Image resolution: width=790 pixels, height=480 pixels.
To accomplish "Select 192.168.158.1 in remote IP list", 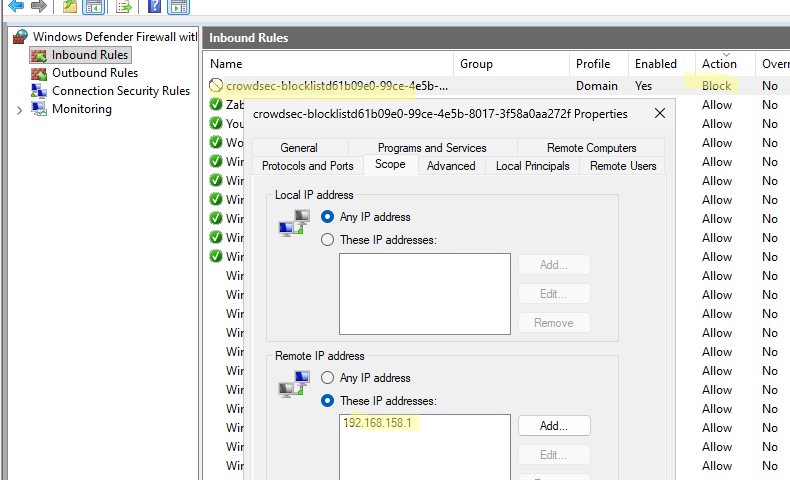I will tap(377, 423).
